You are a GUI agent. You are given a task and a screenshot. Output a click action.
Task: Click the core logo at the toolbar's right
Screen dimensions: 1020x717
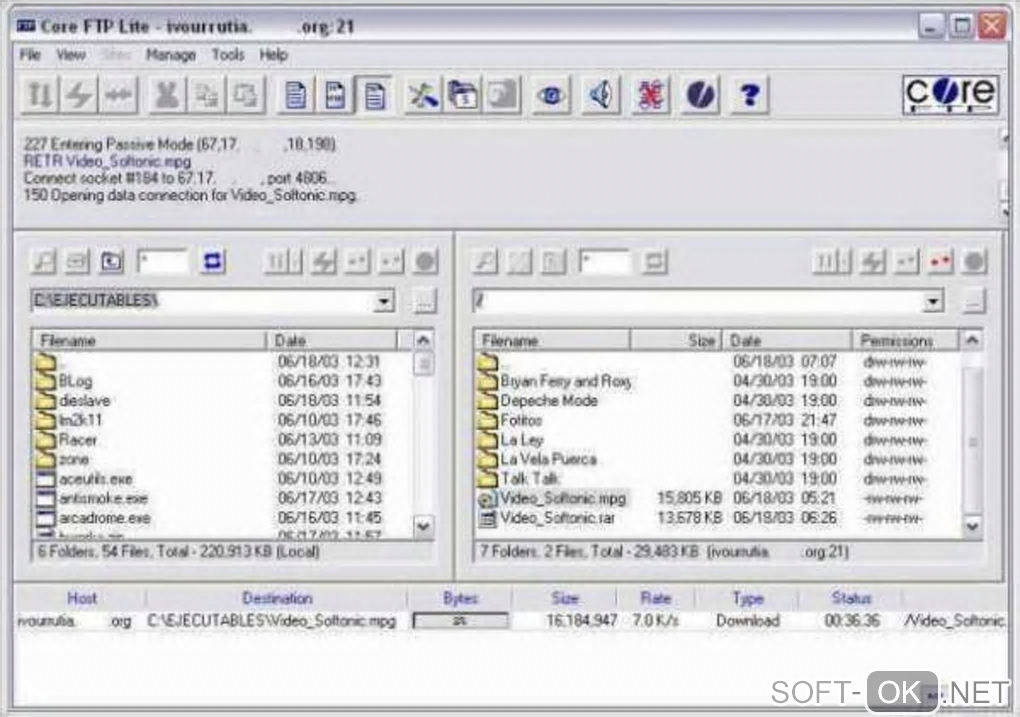pyautogui.click(x=951, y=95)
